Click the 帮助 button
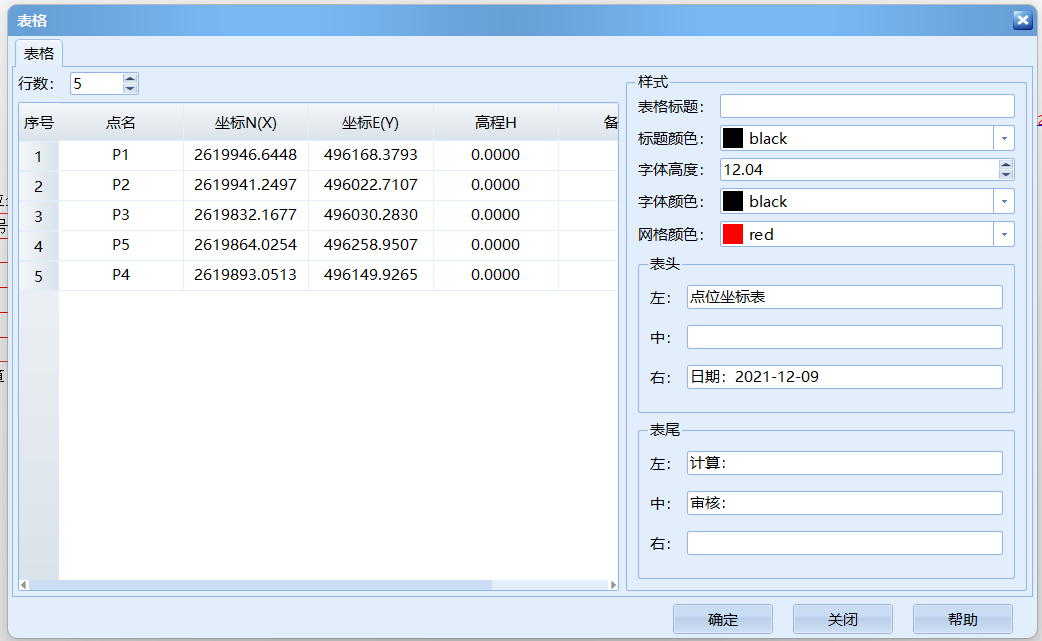Screen dimensions: 1042x641 click(x=962, y=619)
